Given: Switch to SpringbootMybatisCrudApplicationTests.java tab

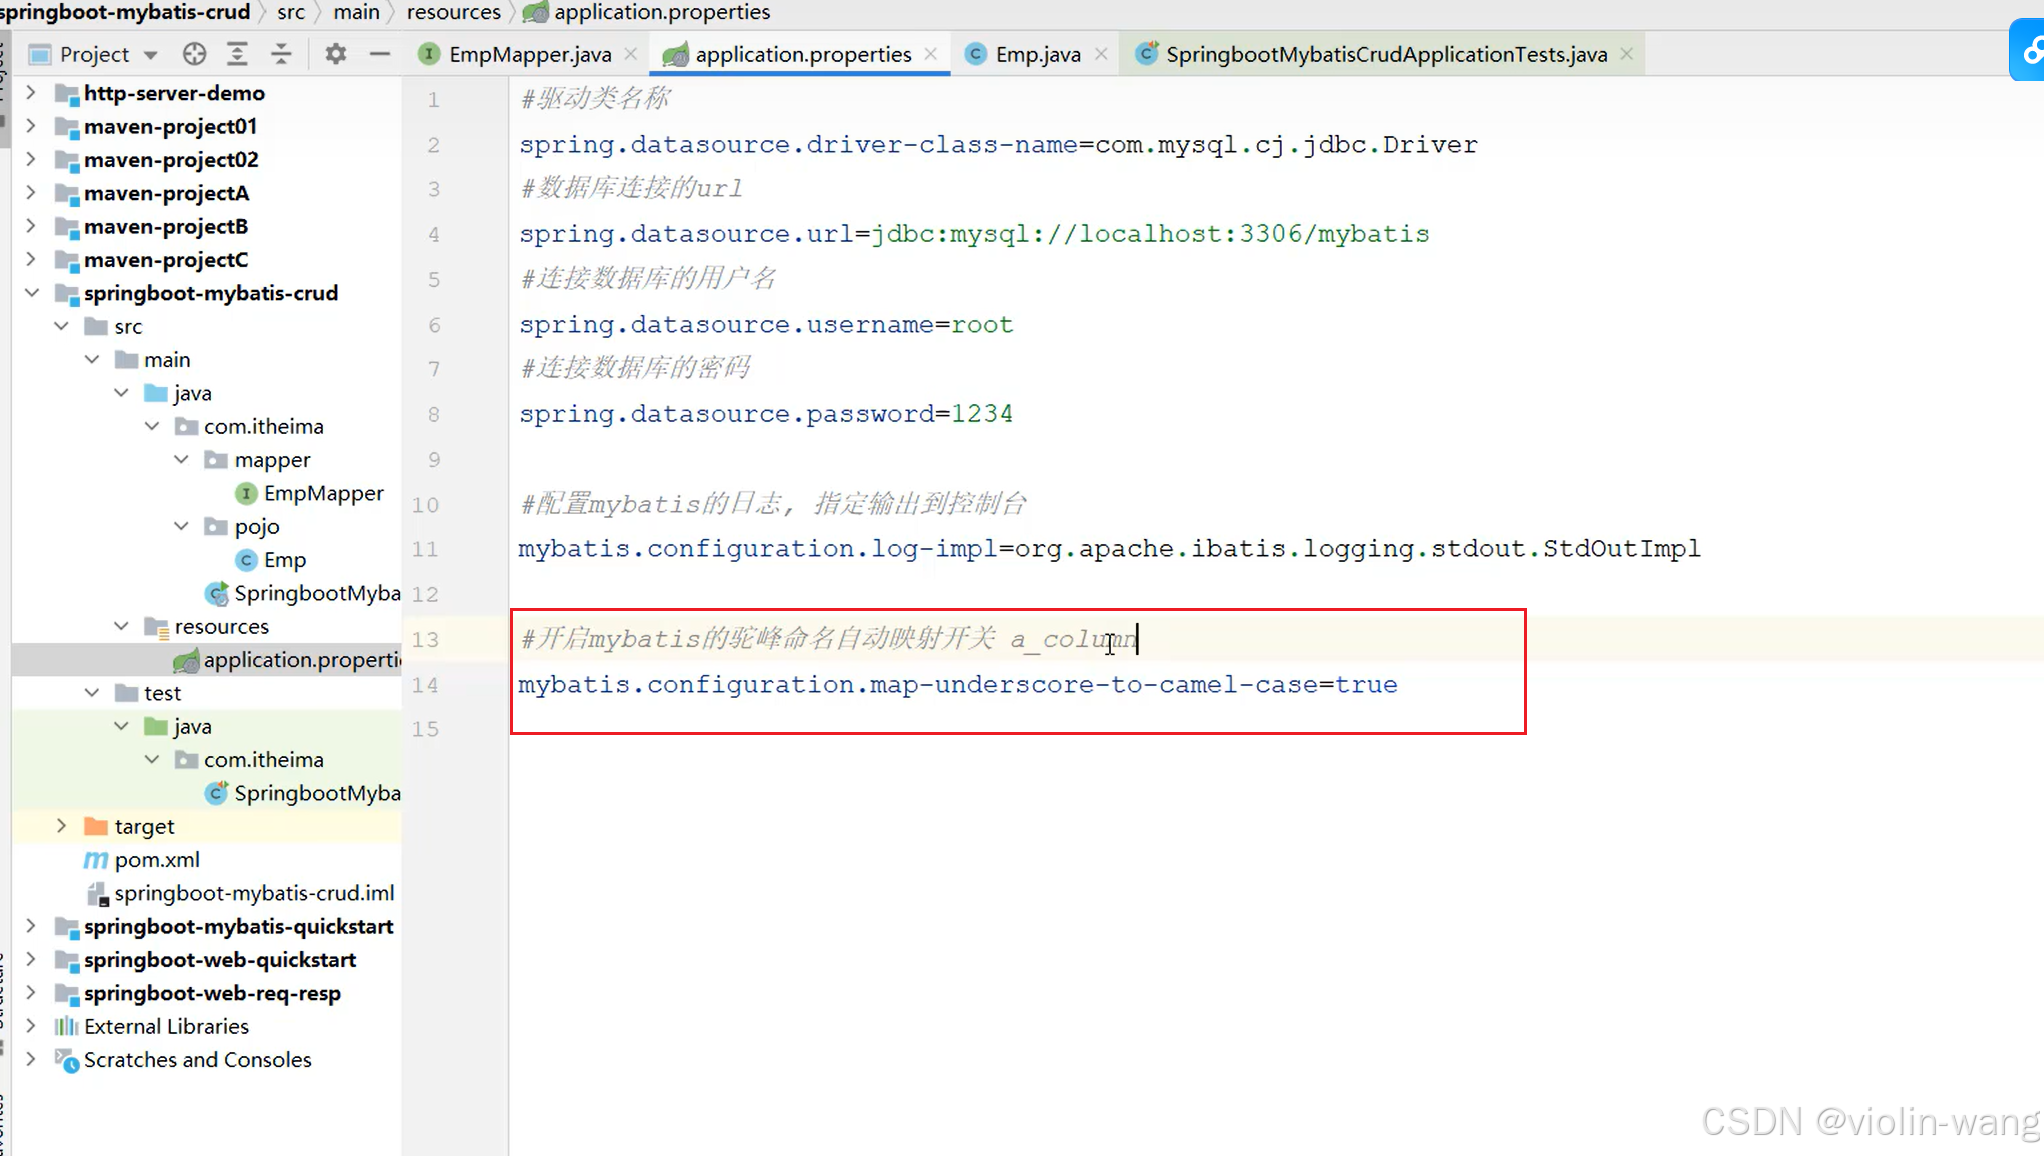Looking at the screenshot, I should click(x=1385, y=54).
